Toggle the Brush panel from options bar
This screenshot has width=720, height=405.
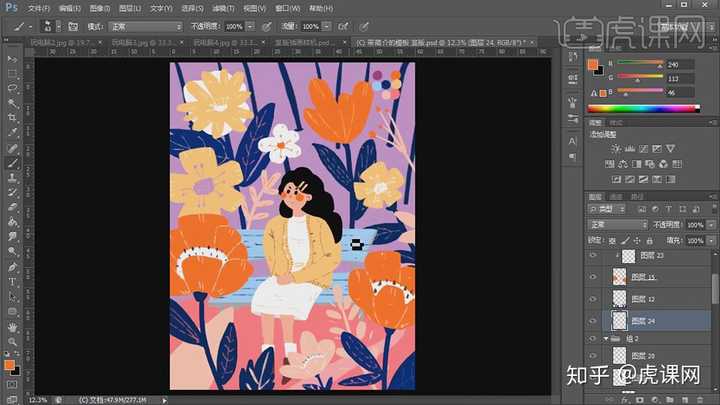[x=73, y=27]
